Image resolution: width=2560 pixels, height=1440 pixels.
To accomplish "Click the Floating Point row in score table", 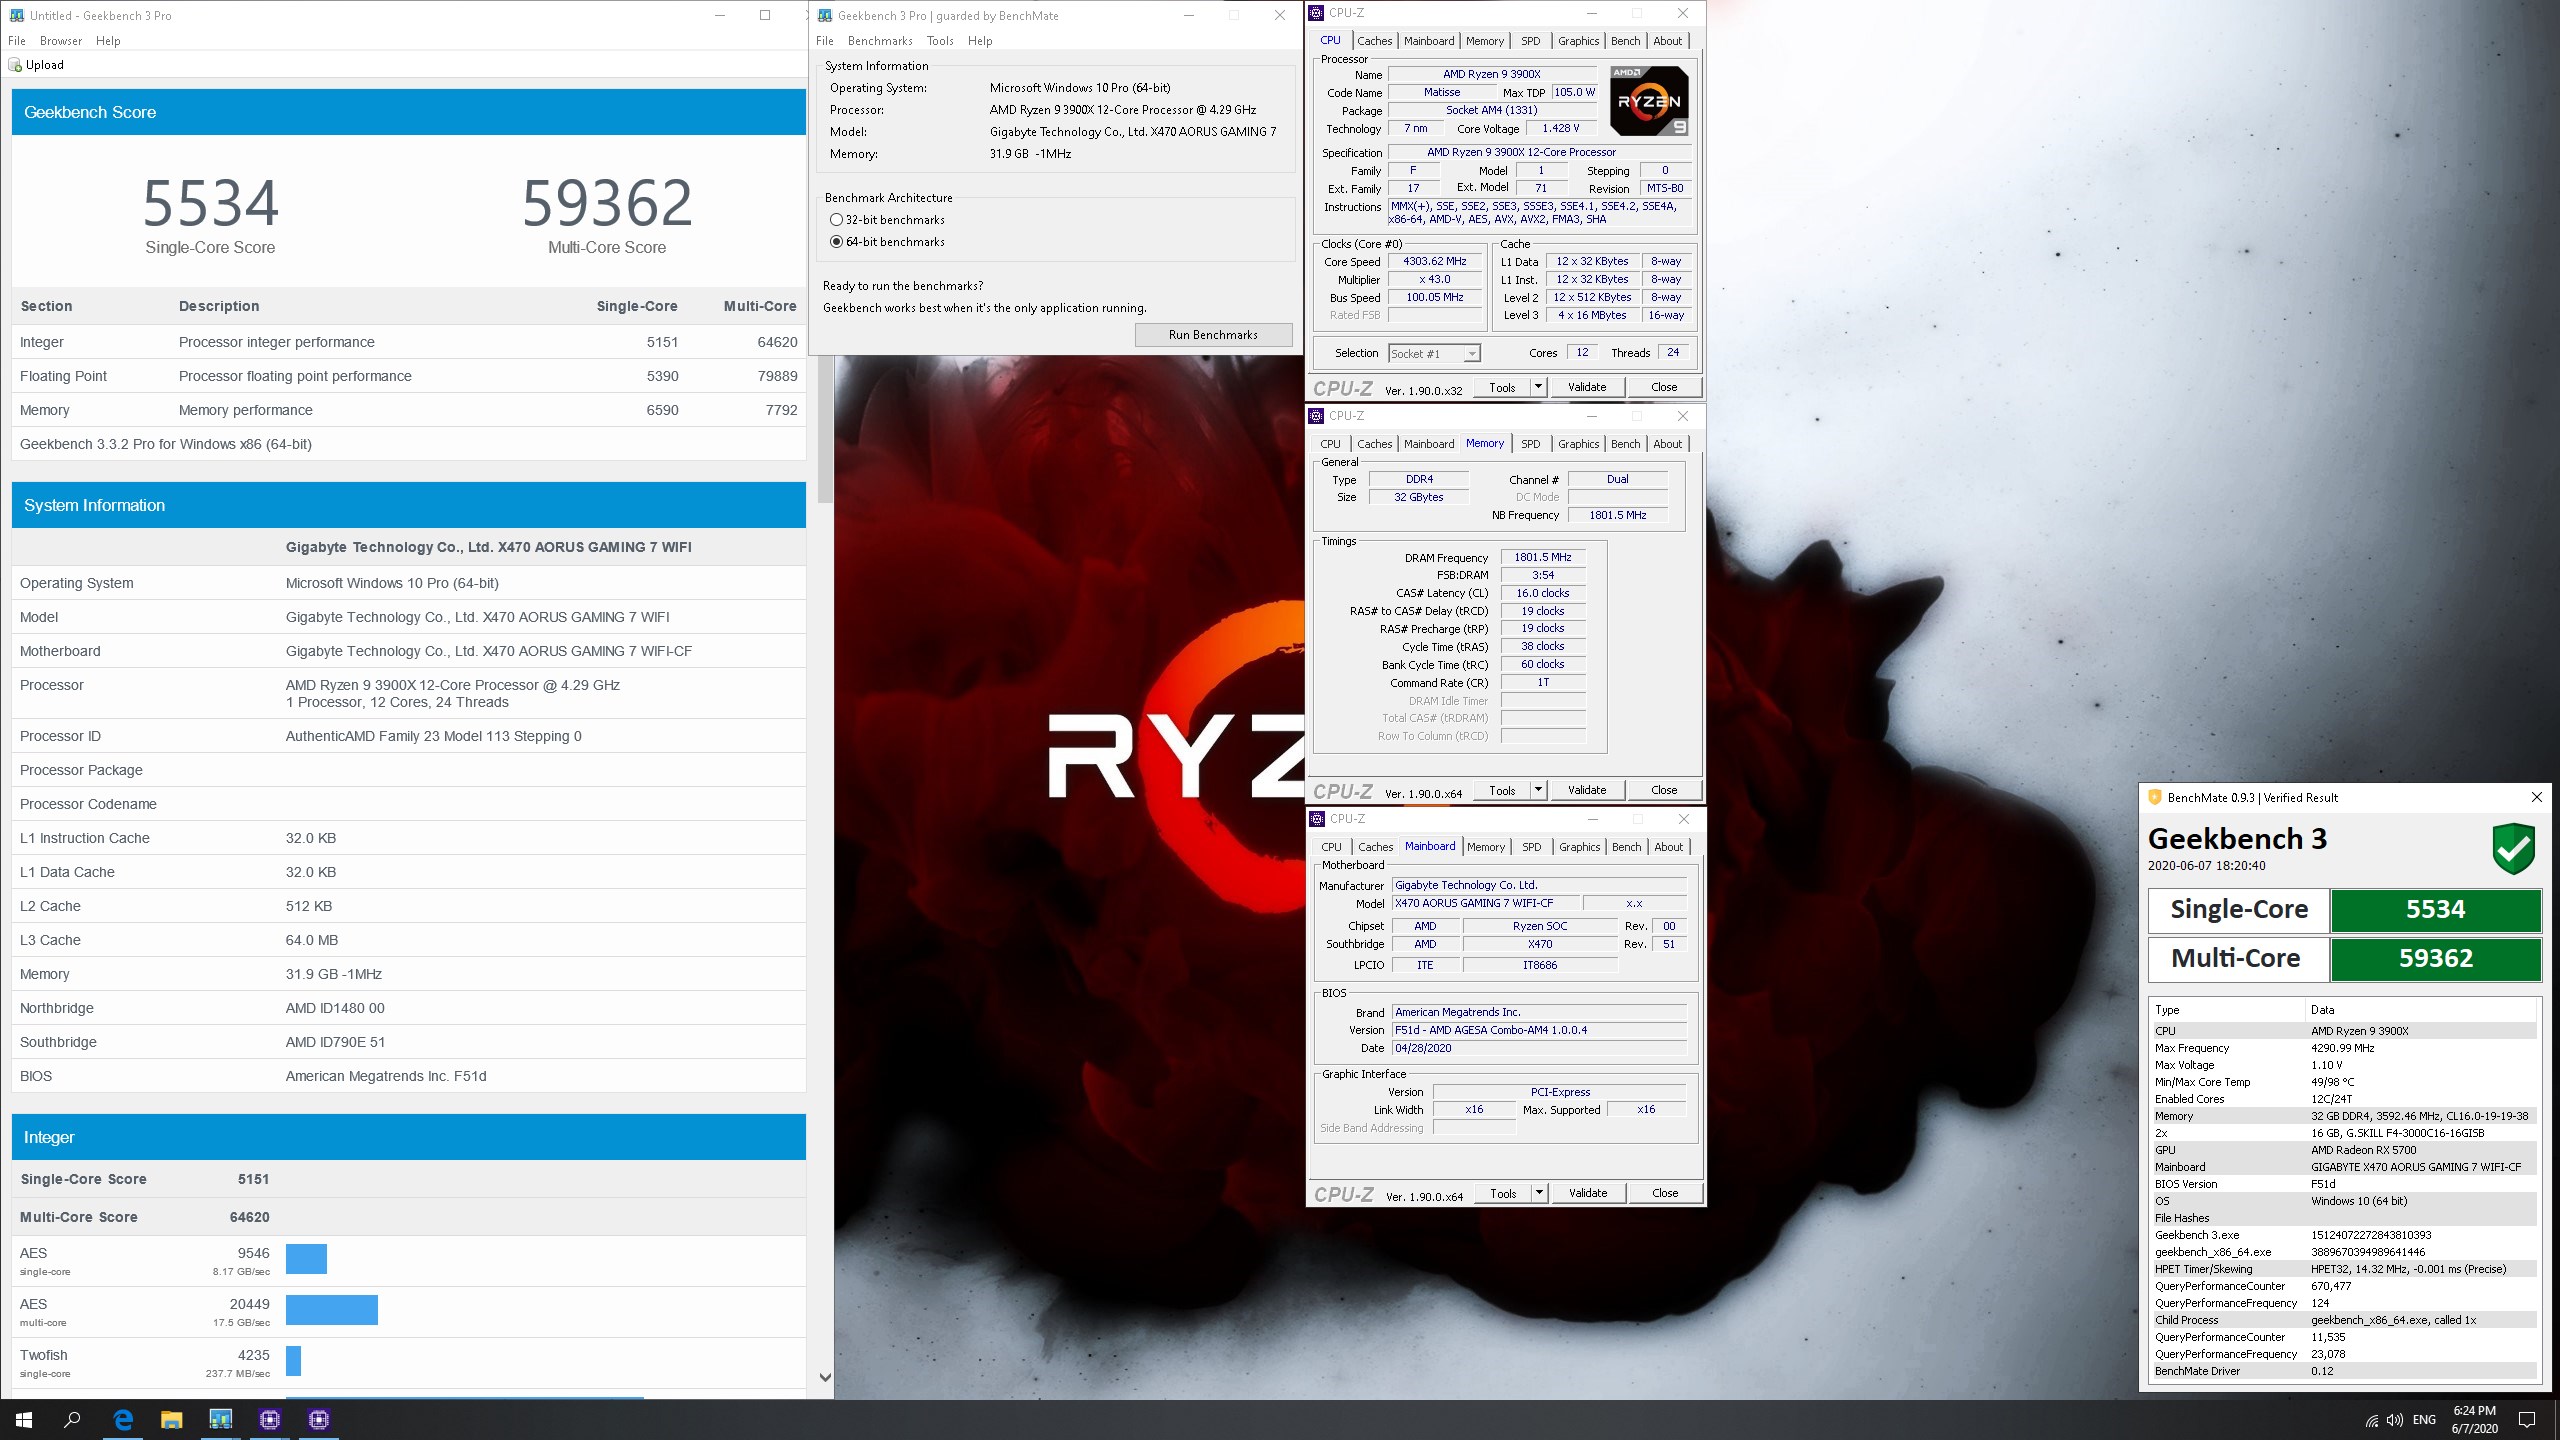I will [408, 376].
